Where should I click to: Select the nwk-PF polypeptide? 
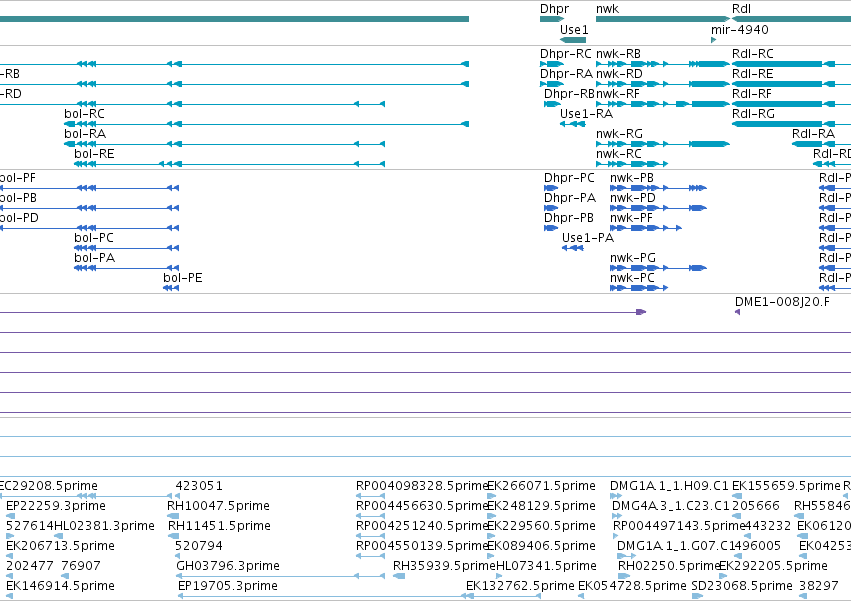[x=631, y=218]
